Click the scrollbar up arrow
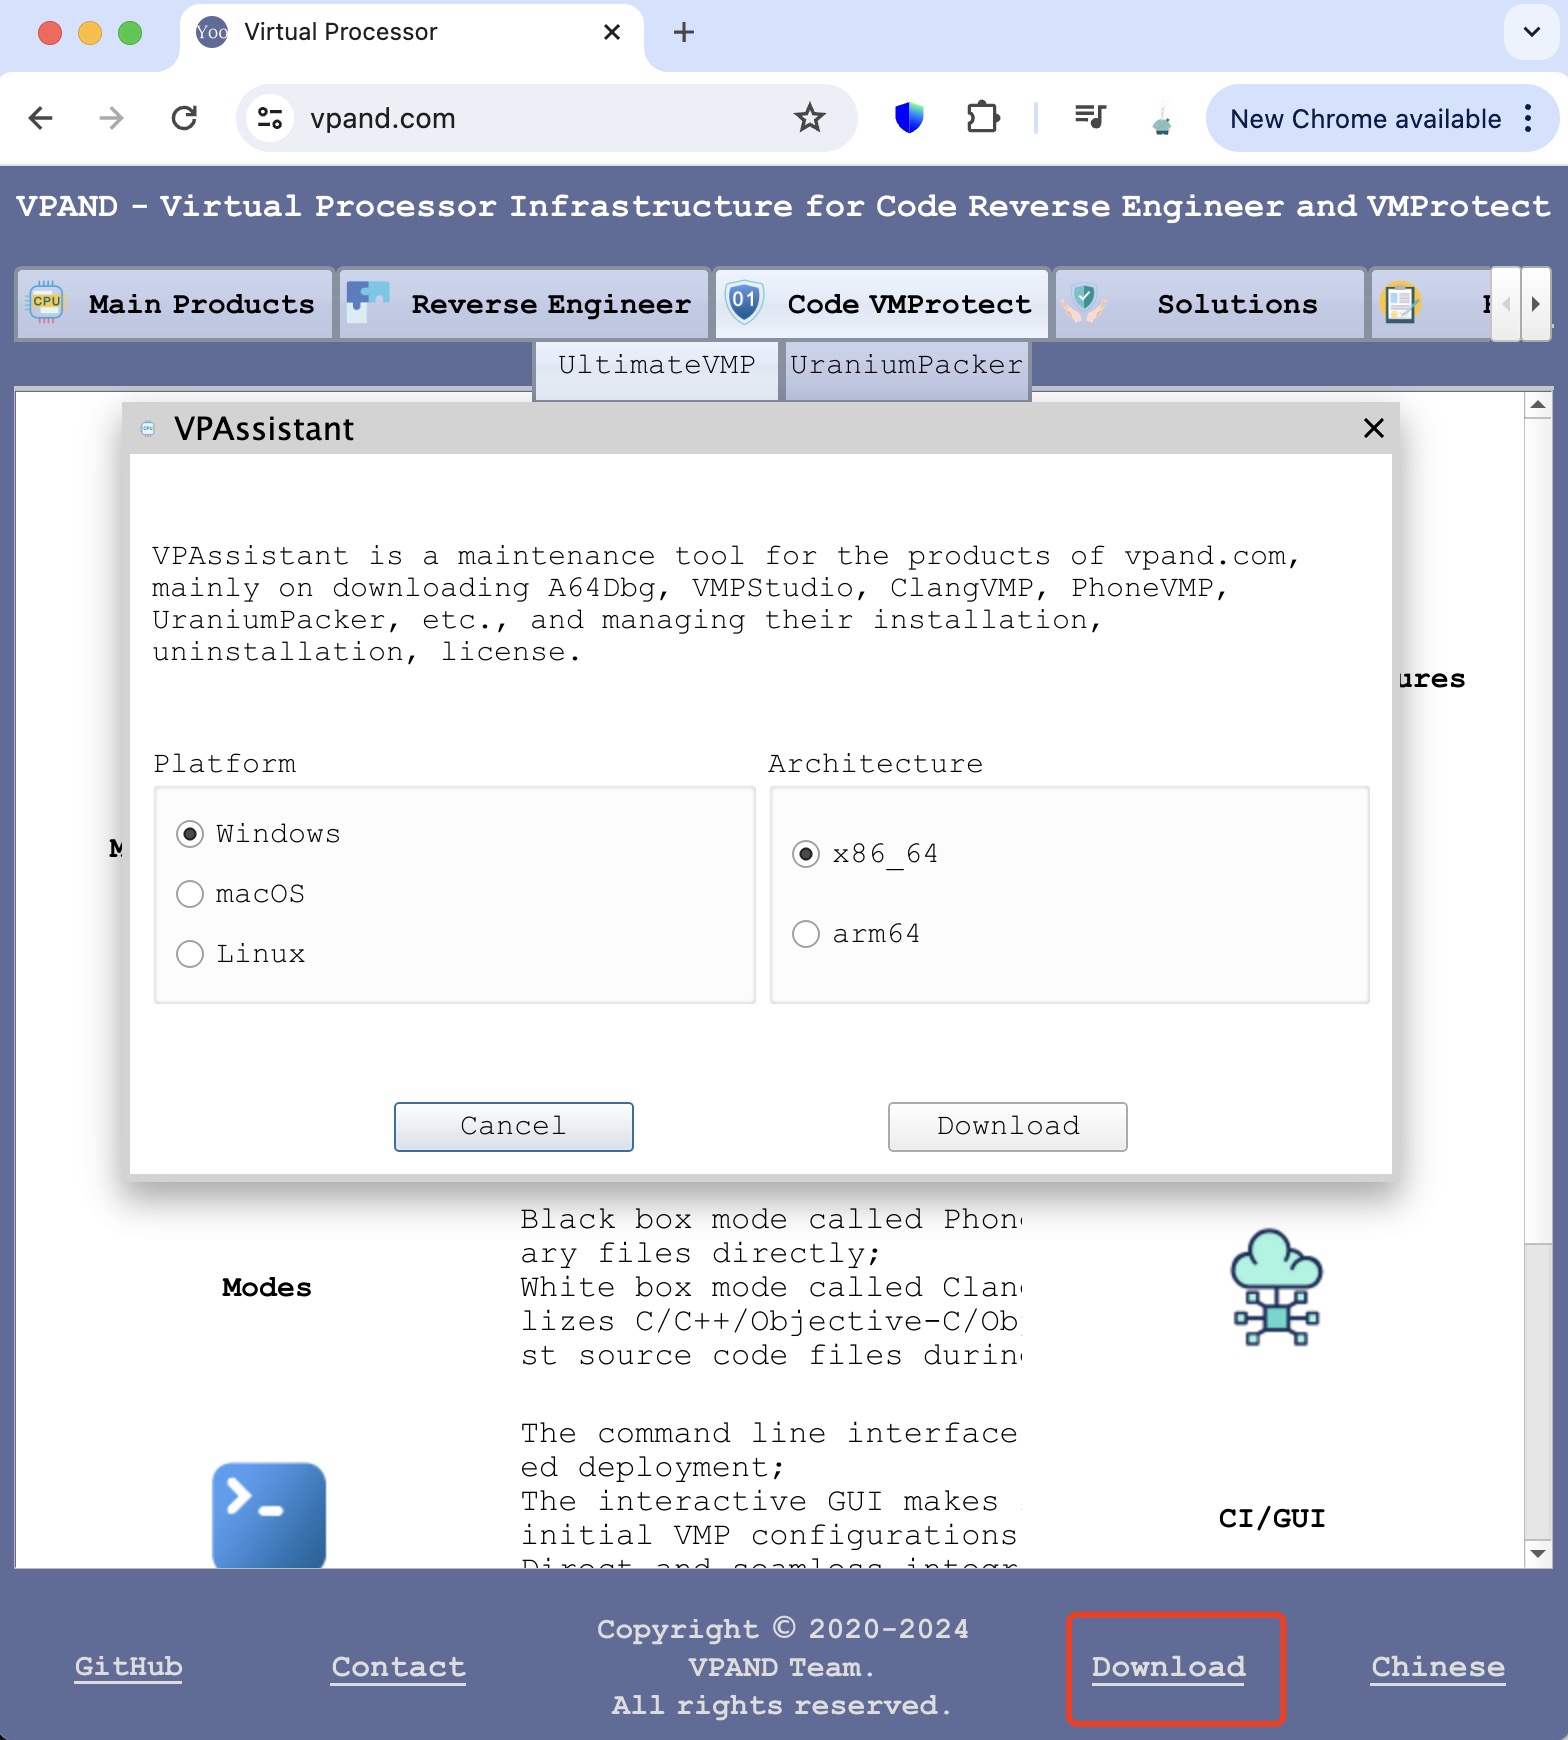Image resolution: width=1568 pixels, height=1740 pixels. coord(1538,405)
